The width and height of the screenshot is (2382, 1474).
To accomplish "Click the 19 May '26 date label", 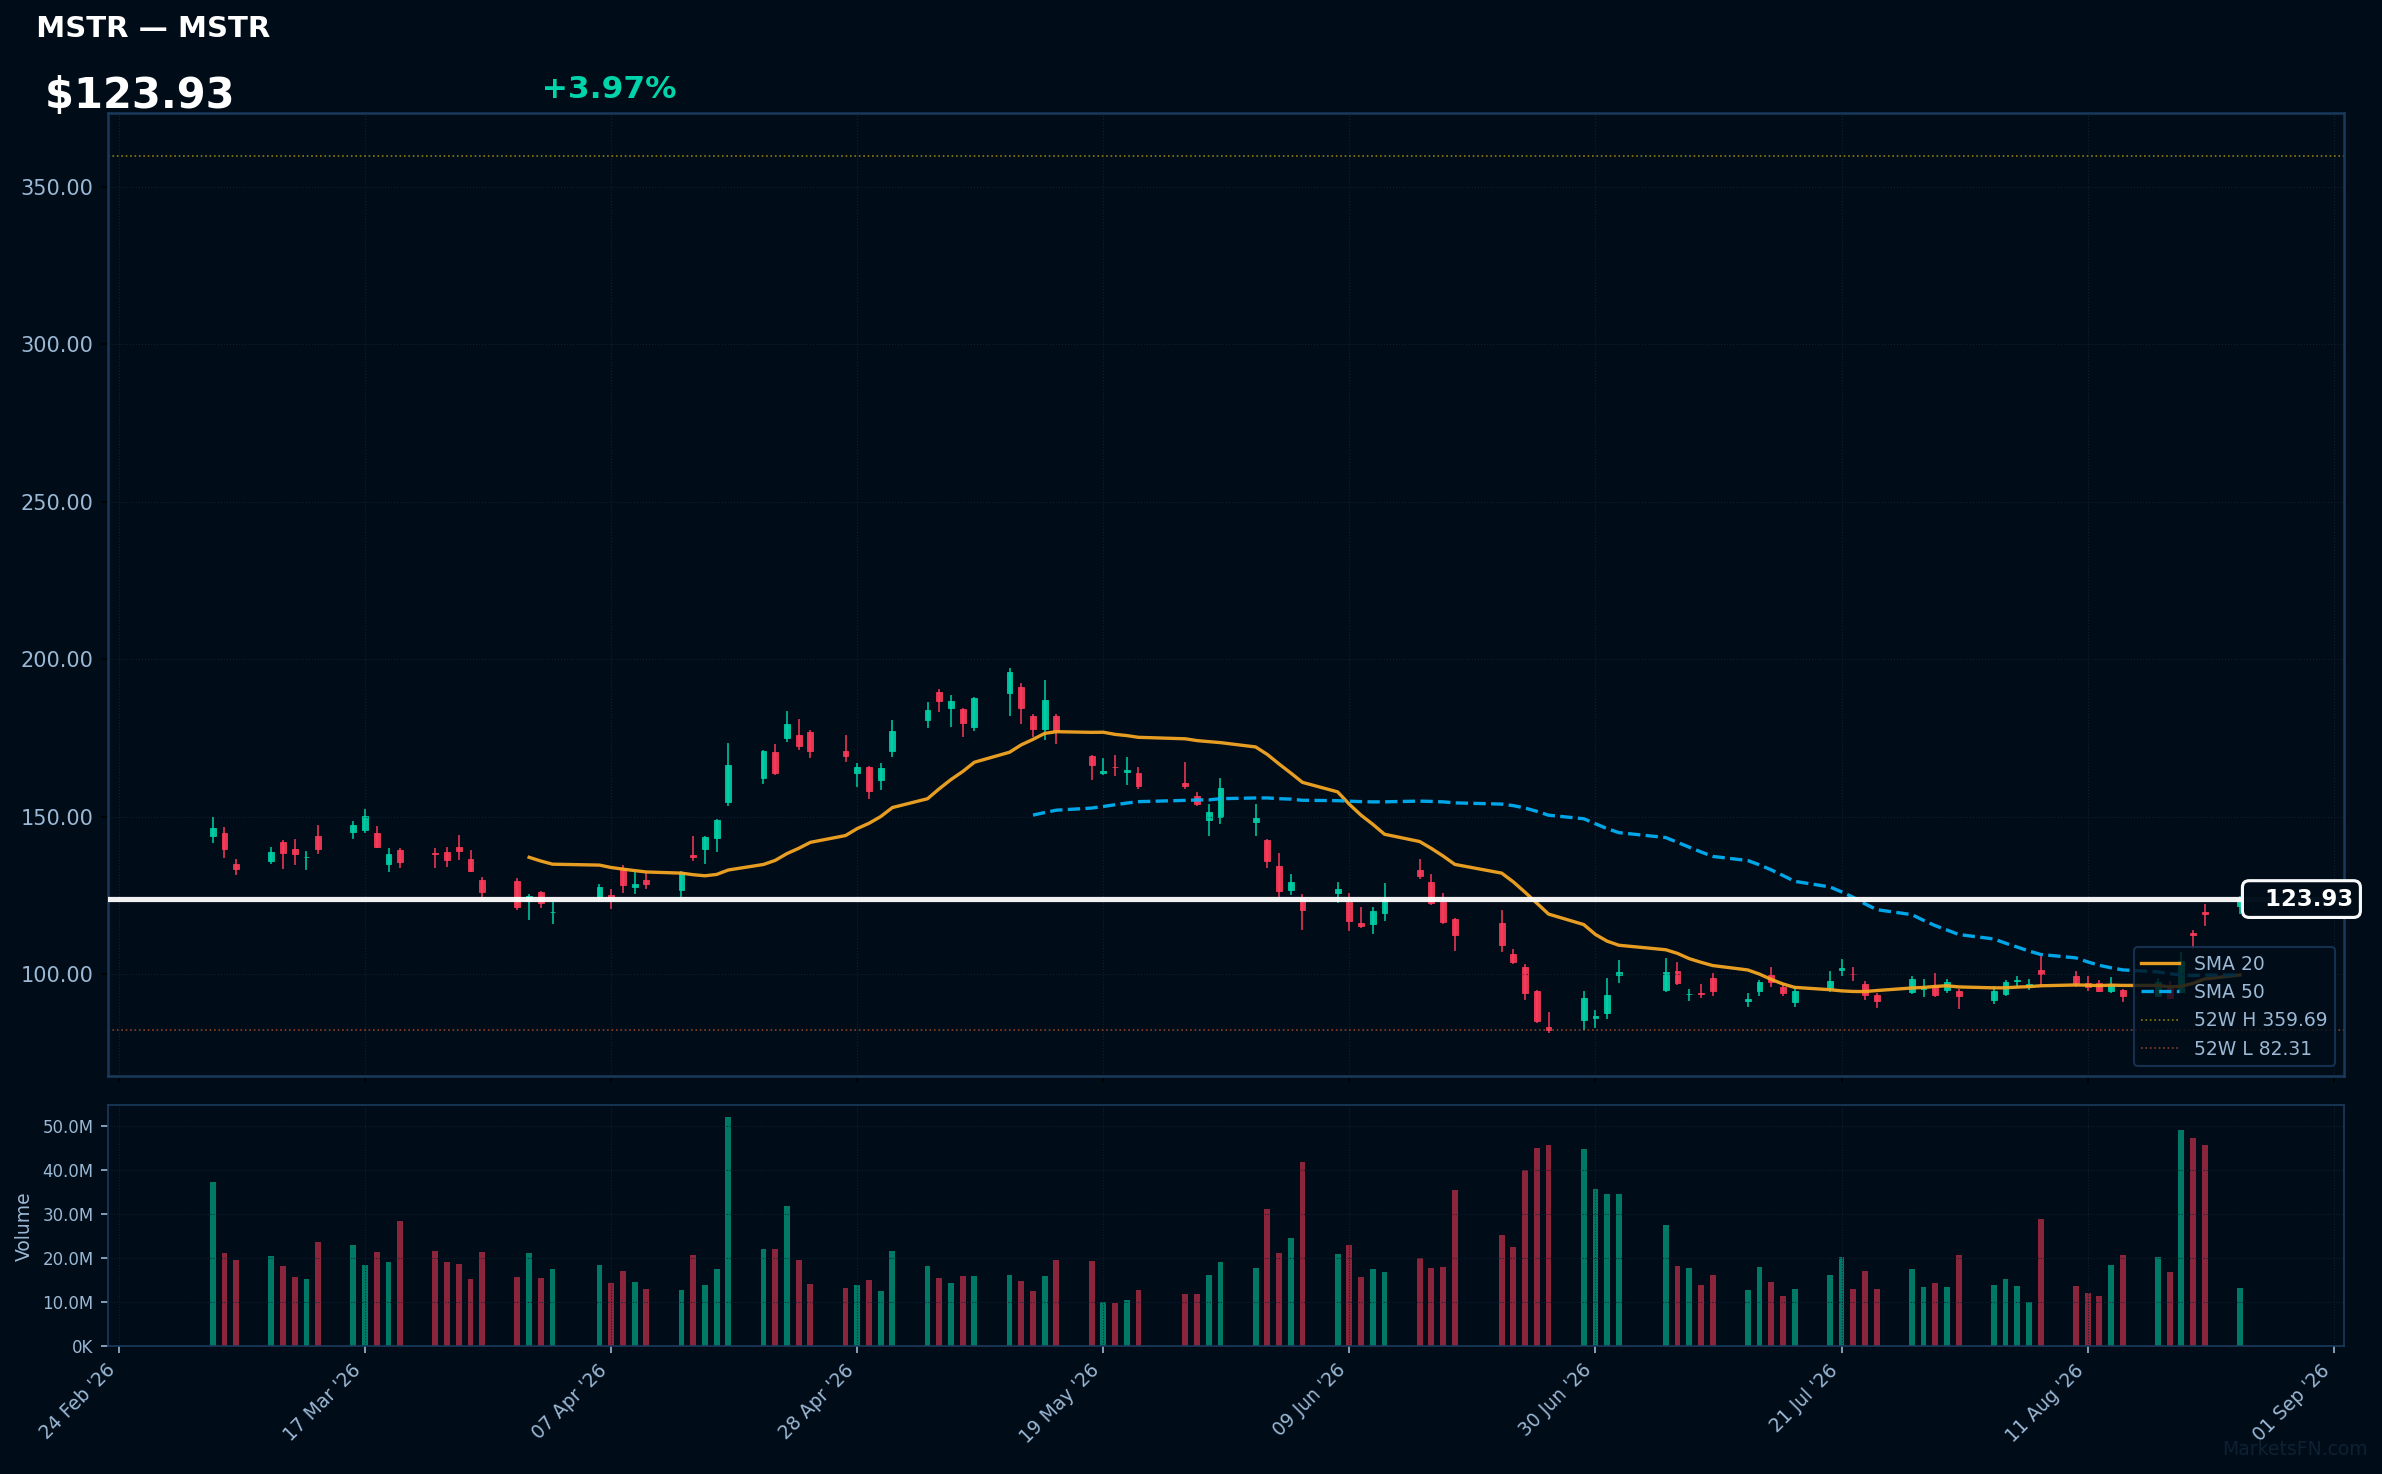I will click(x=1059, y=1403).
